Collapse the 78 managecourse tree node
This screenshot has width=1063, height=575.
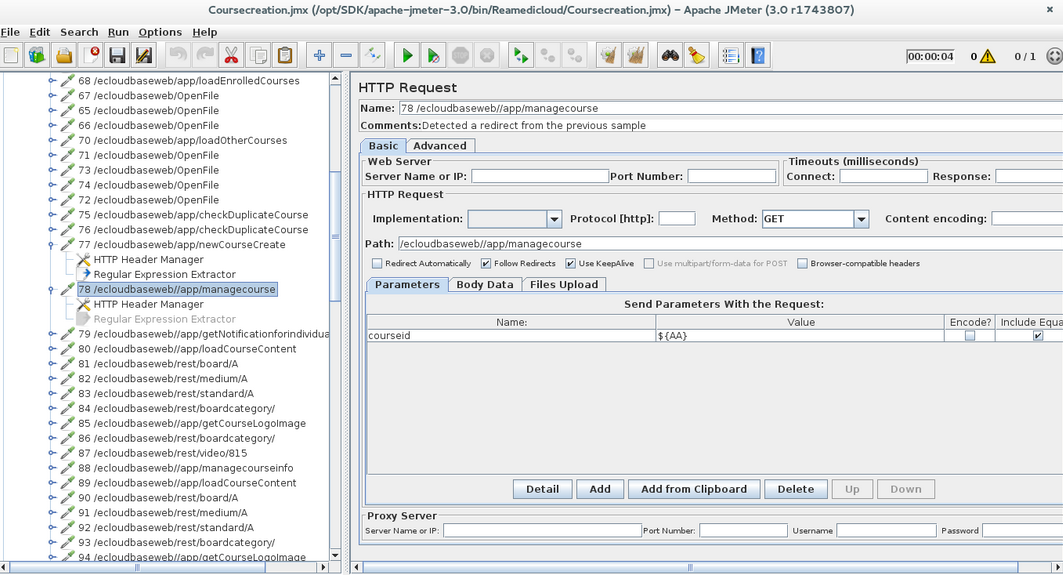pos(52,290)
